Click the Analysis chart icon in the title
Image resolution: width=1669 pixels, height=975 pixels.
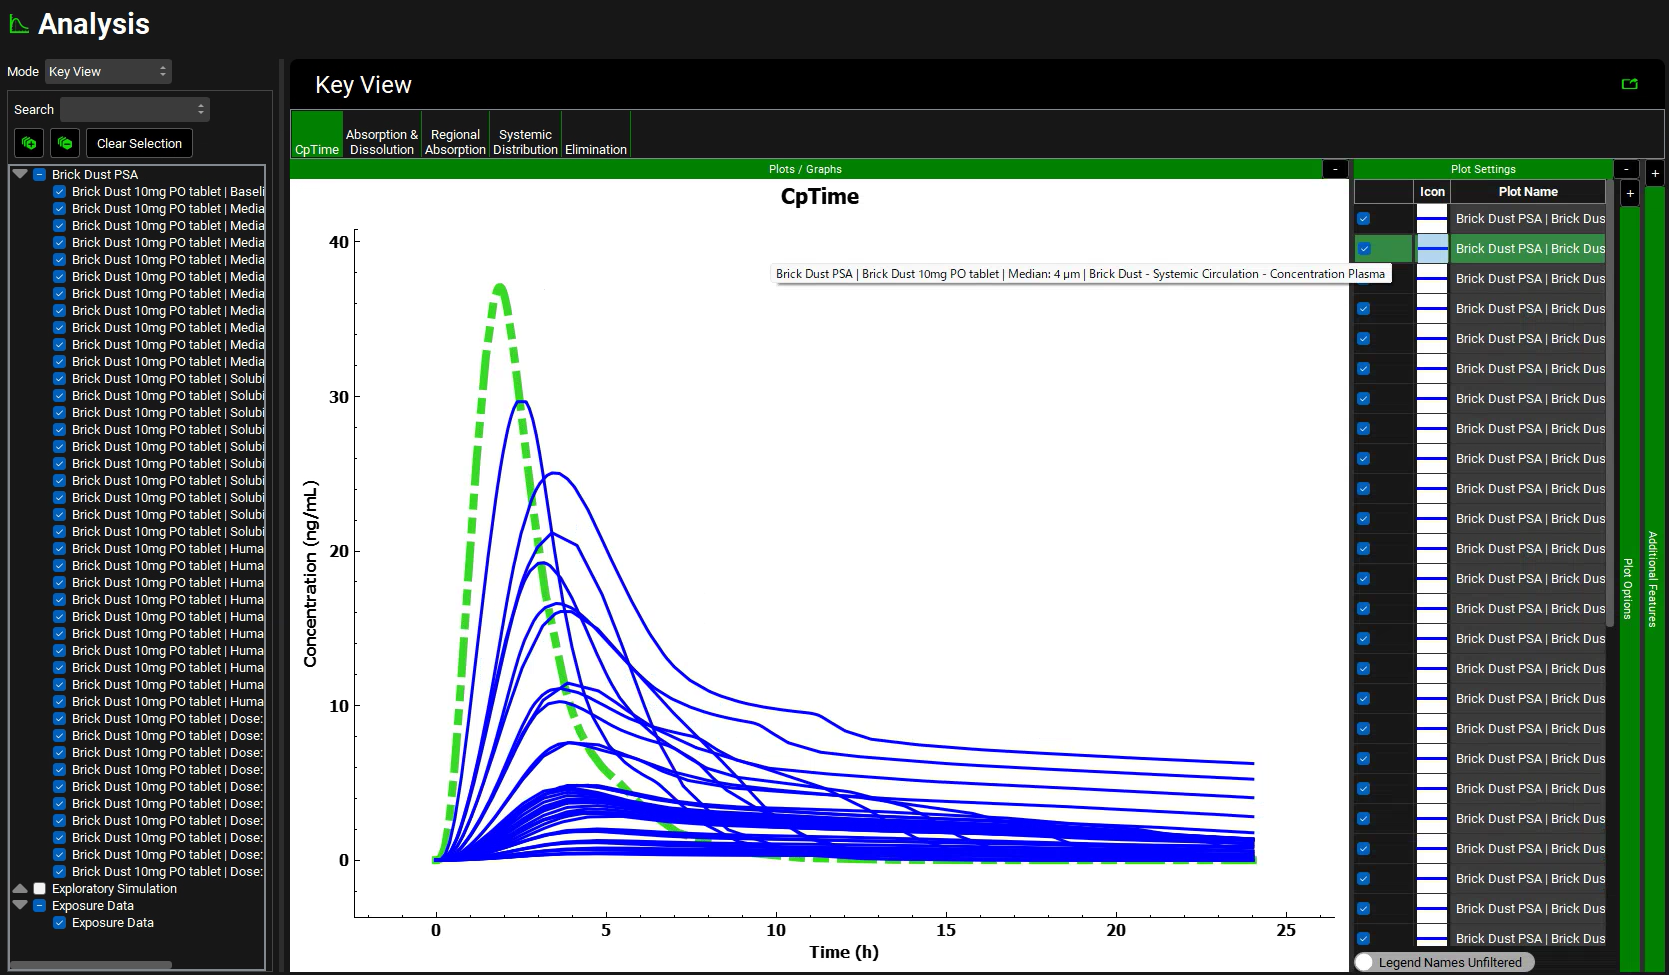point(18,25)
